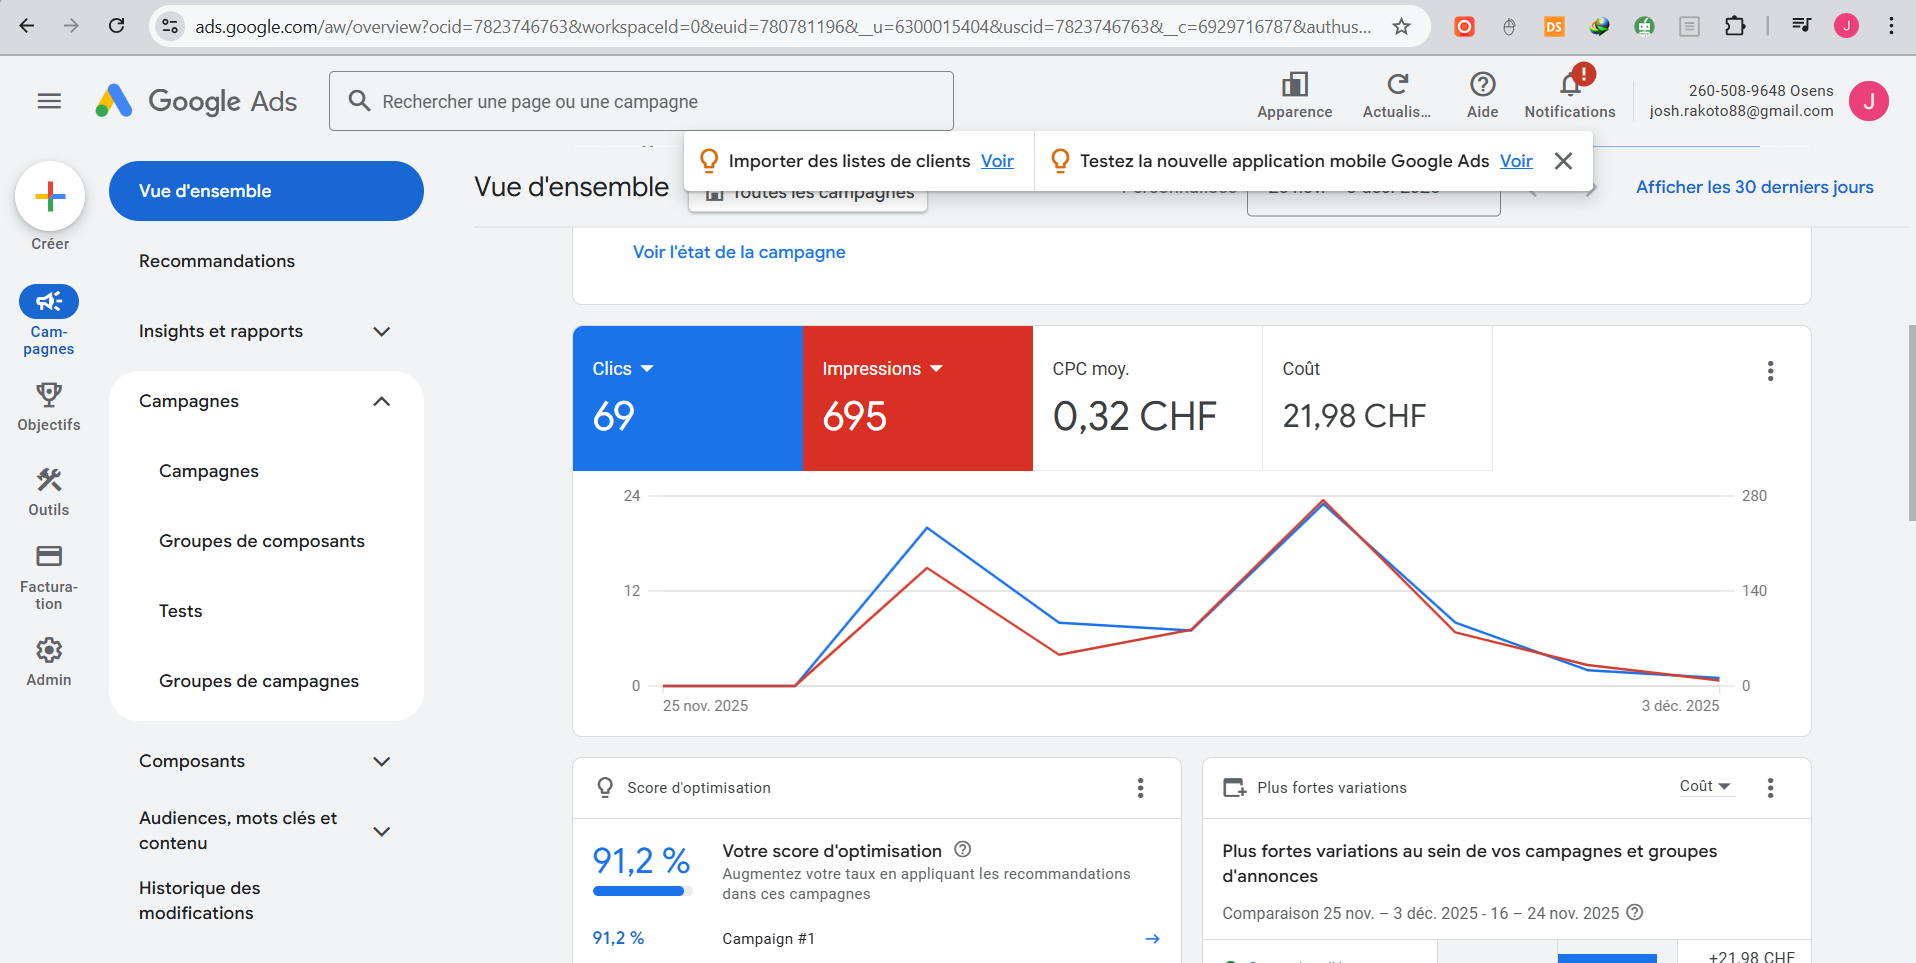Viewport: 1916px width, 963px height.
Task: Open the main hamburger menu
Action: pyautogui.click(x=49, y=101)
